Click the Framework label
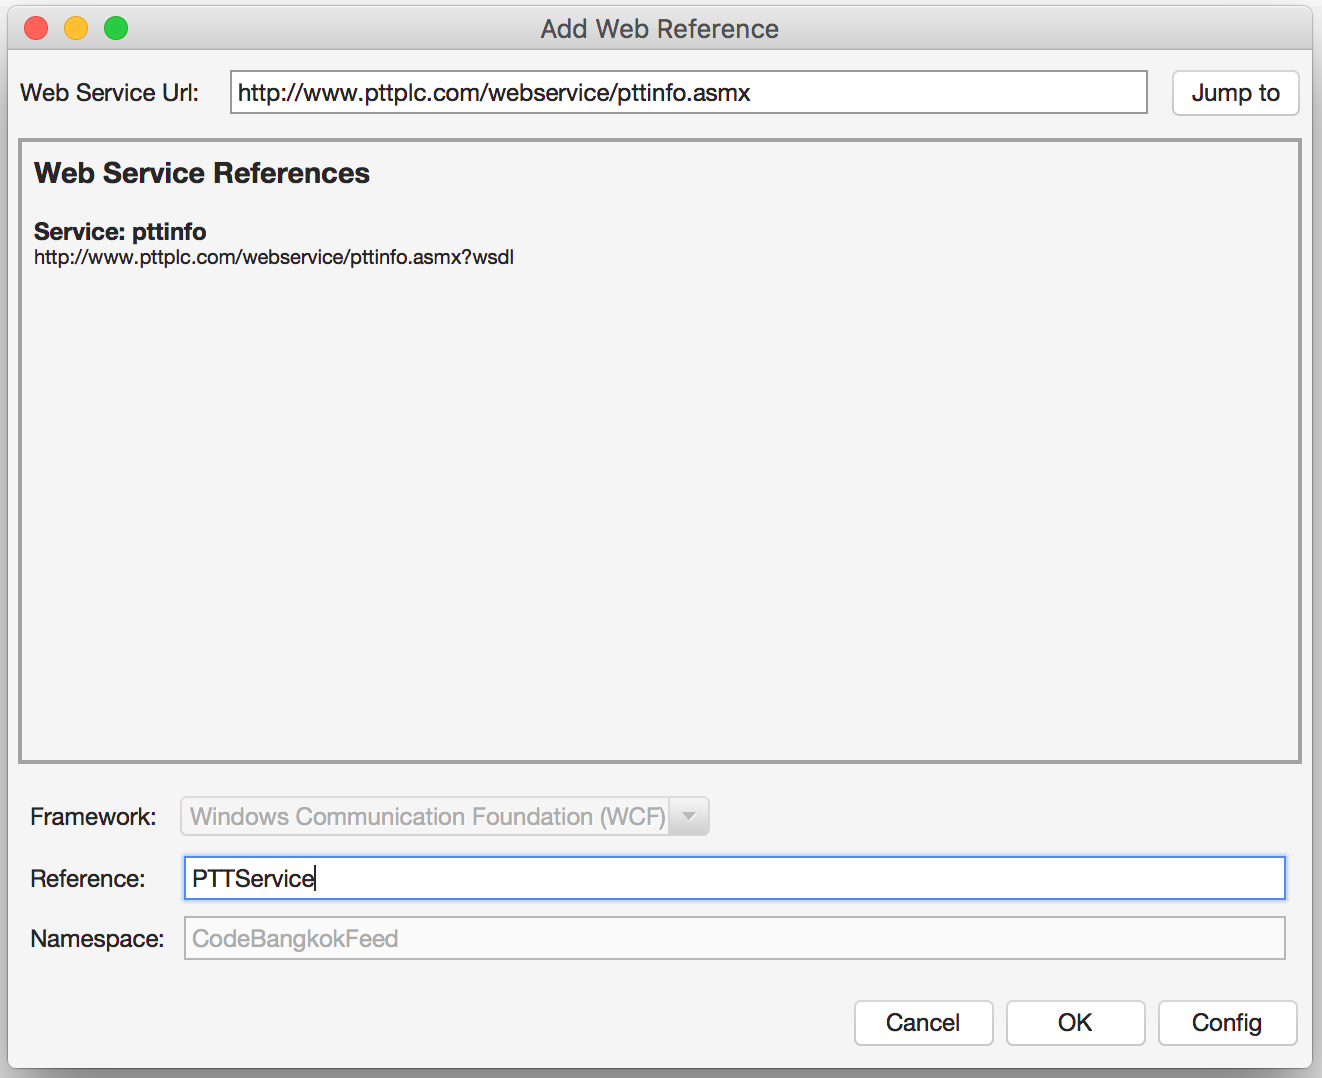 point(93,816)
